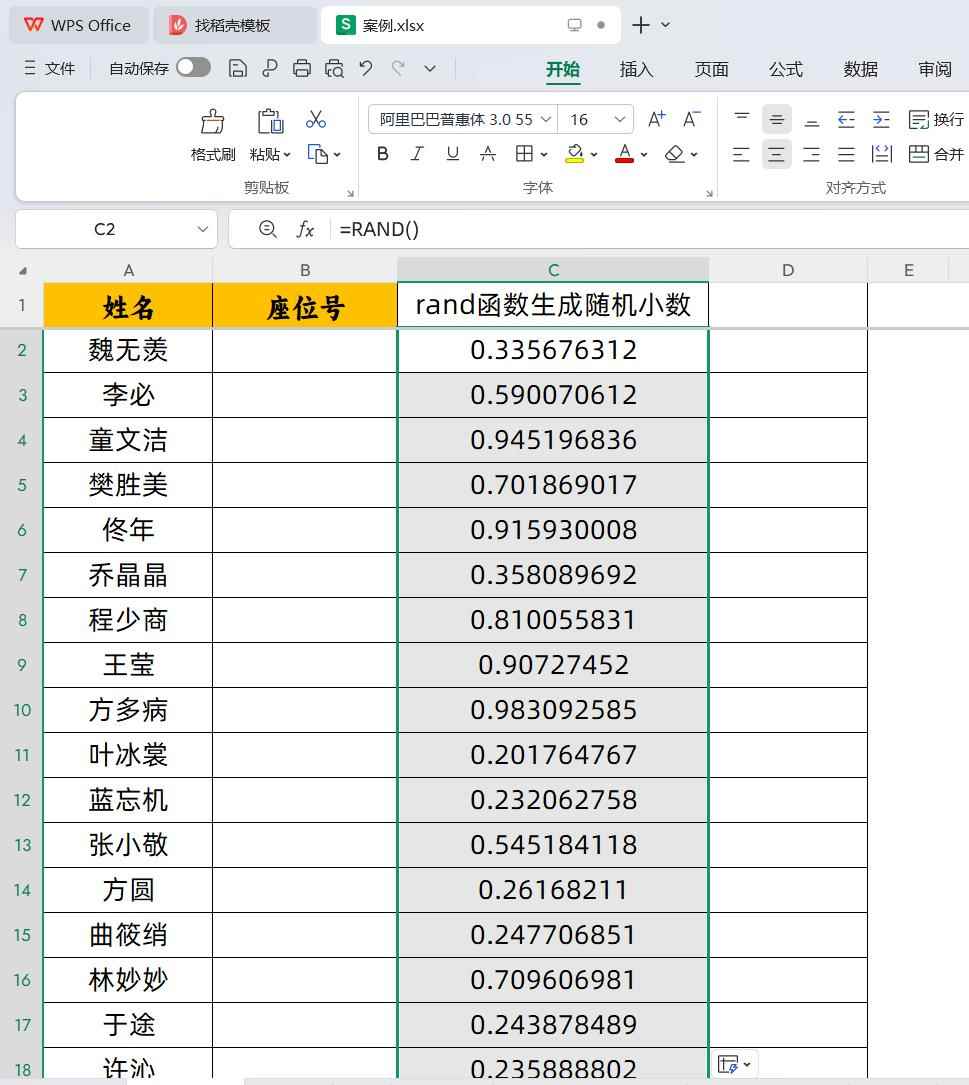The height and width of the screenshot is (1085, 969).
Task: Click the borders grid icon
Action: [524, 154]
